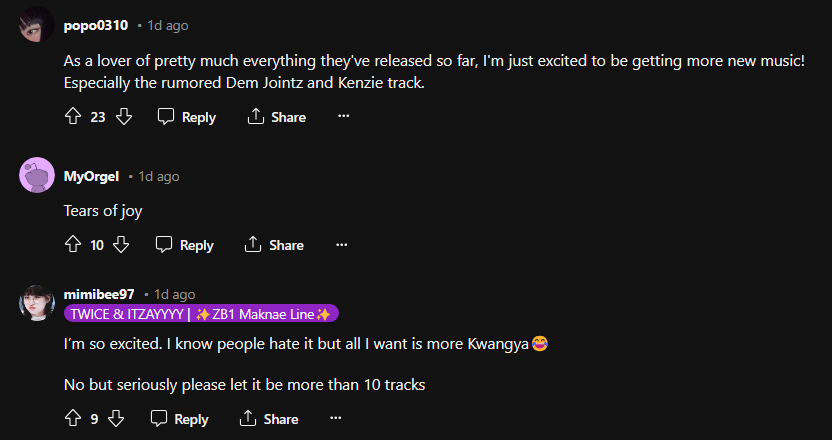The width and height of the screenshot is (832, 440).
Task: Reply to popo0310's comment
Action: [x=187, y=117]
